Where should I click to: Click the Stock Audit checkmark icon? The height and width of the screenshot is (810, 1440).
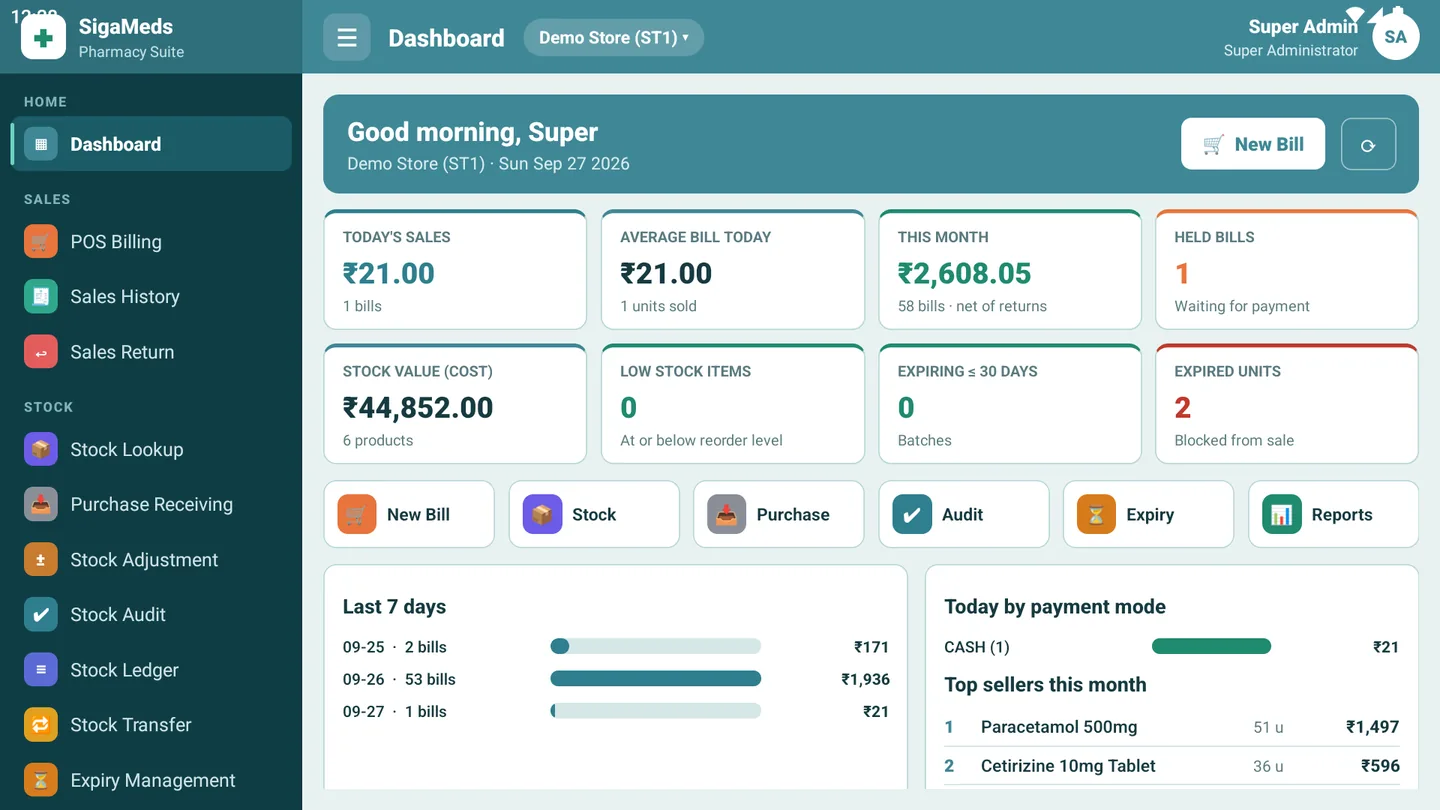41,615
